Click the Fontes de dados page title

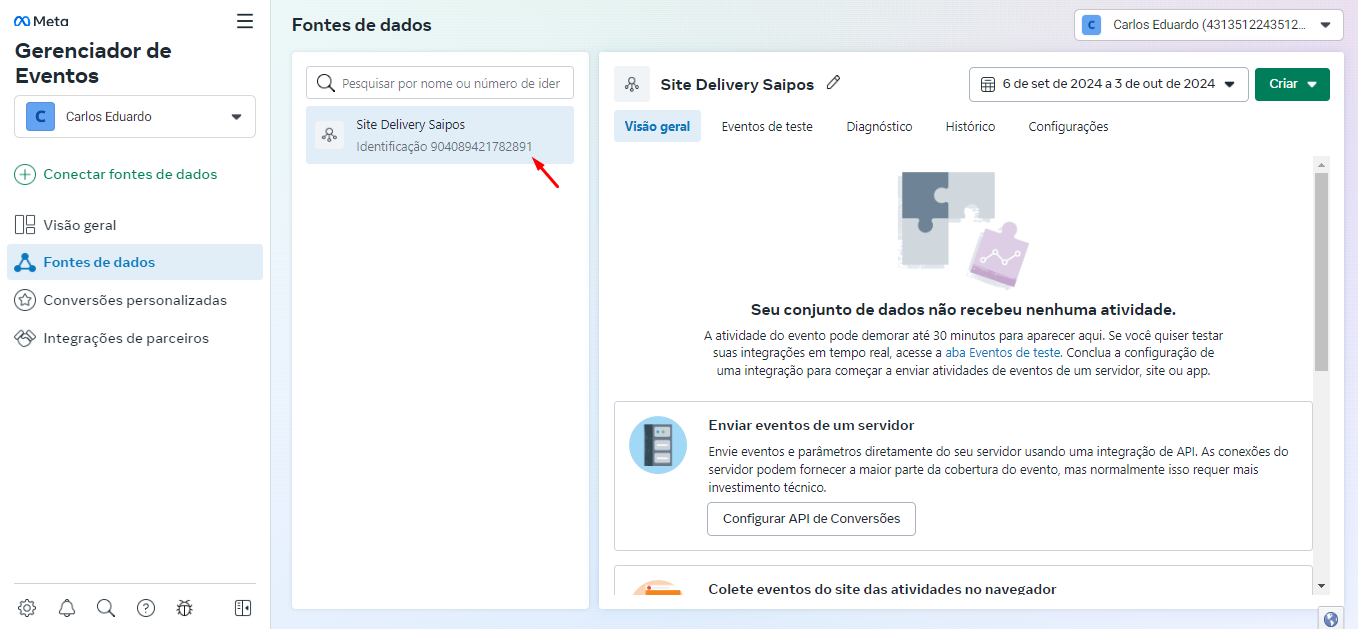pos(362,25)
